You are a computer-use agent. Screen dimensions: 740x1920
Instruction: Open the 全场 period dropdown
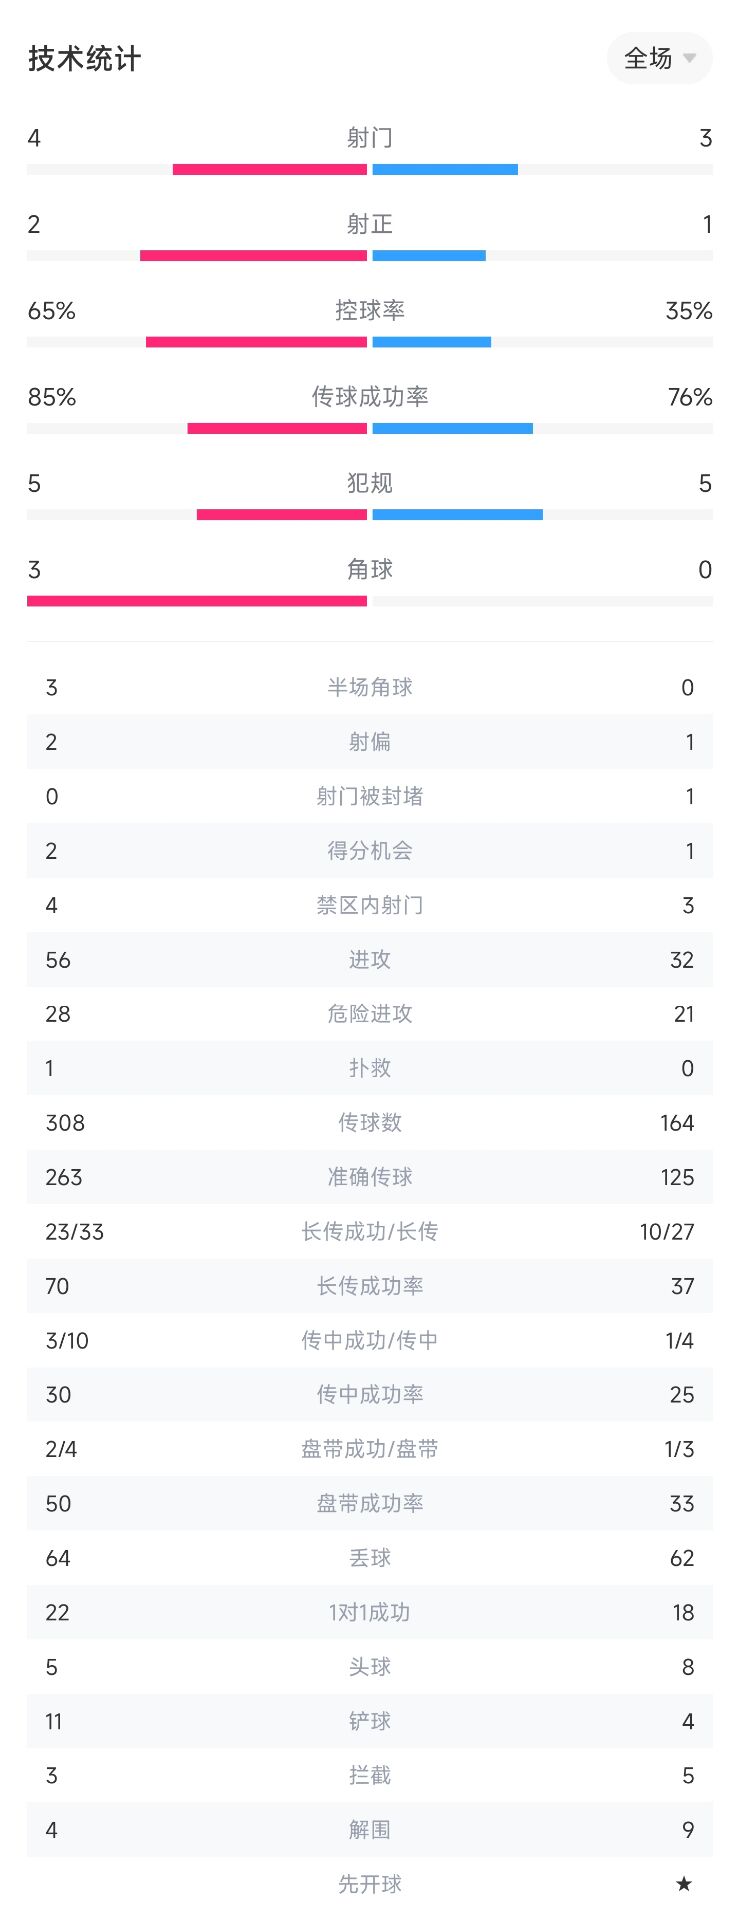659,58
